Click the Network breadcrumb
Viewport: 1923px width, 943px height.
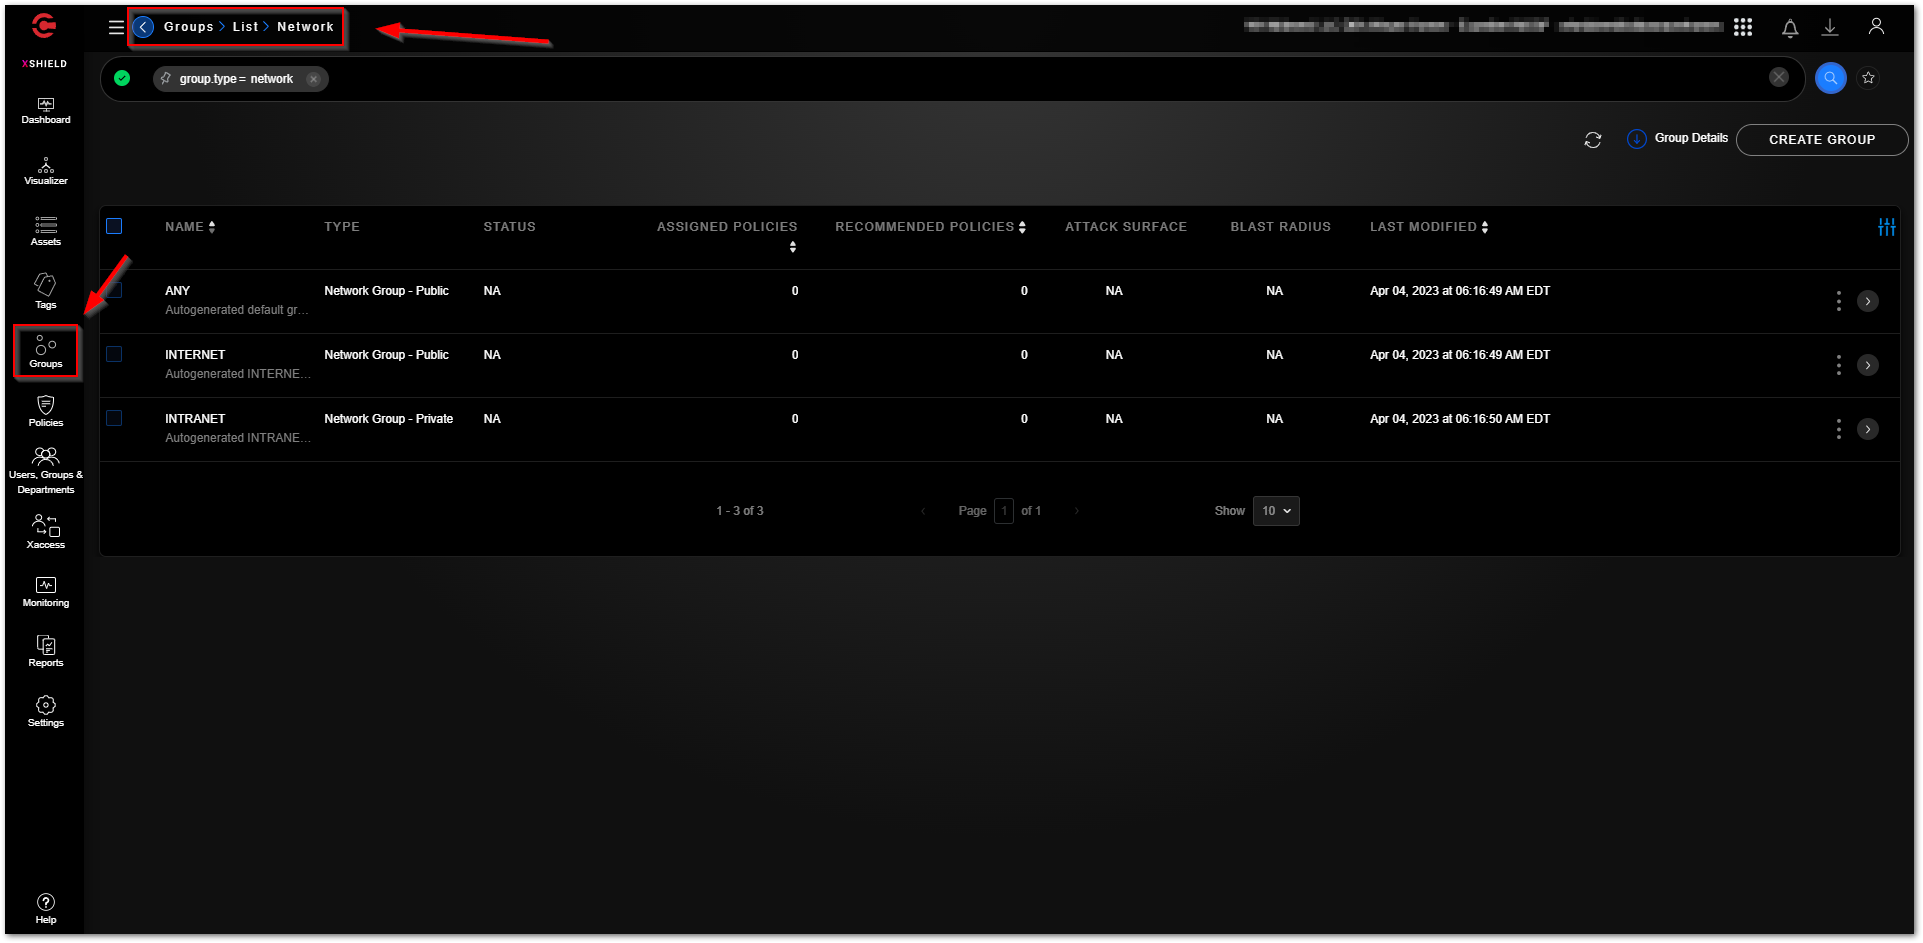[305, 27]
